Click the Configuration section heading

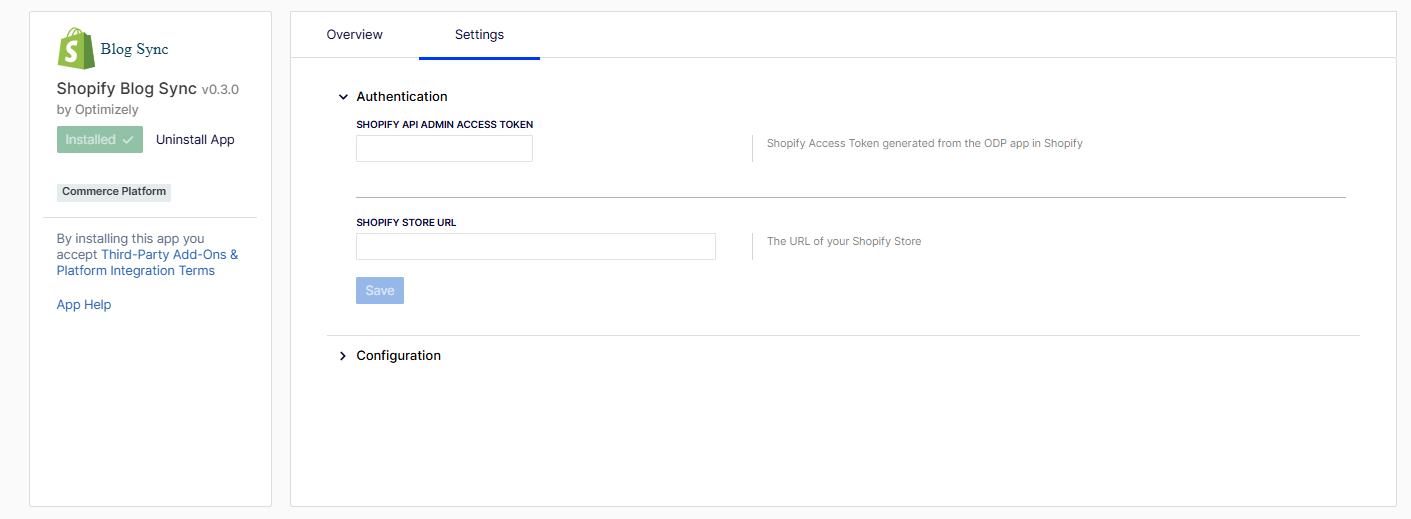(398, 356)
